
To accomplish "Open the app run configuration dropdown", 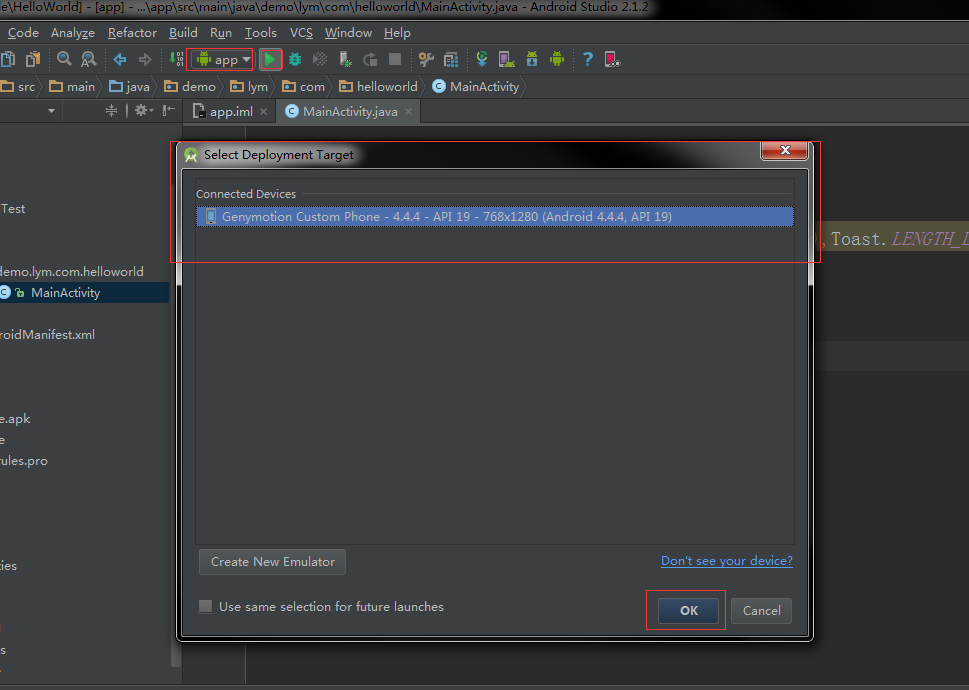I will coord(220,60).
